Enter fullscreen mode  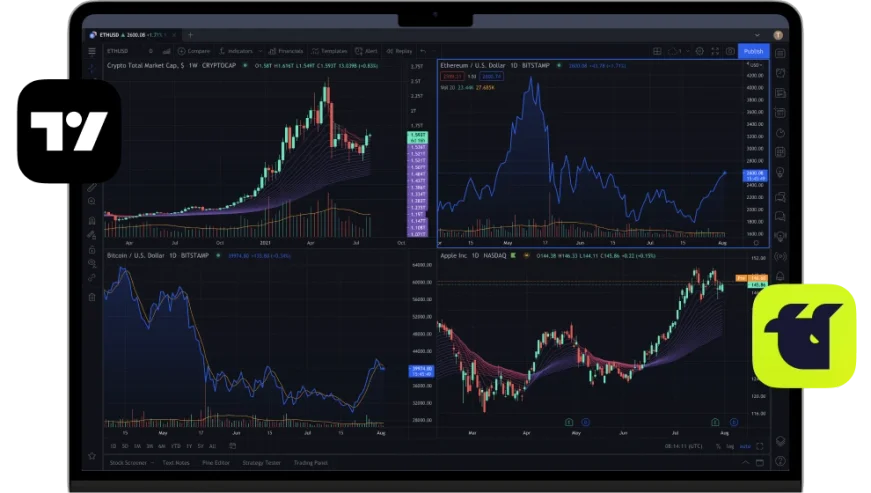(x=715, y=51)
